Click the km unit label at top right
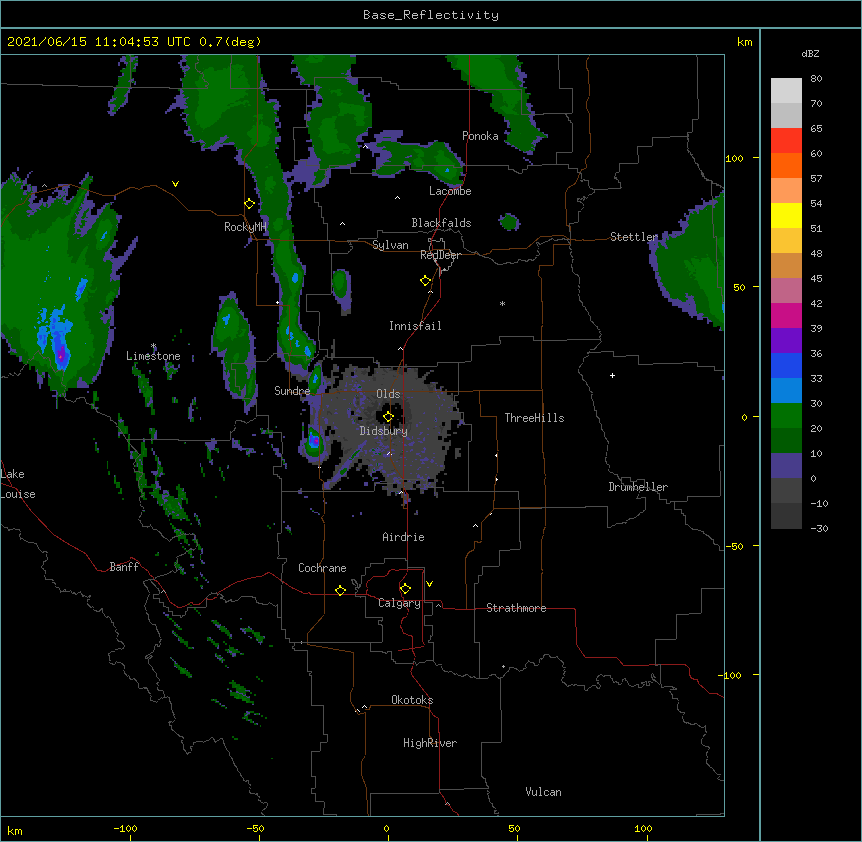The height and width of the screenshot is (842, 862). 744,42
